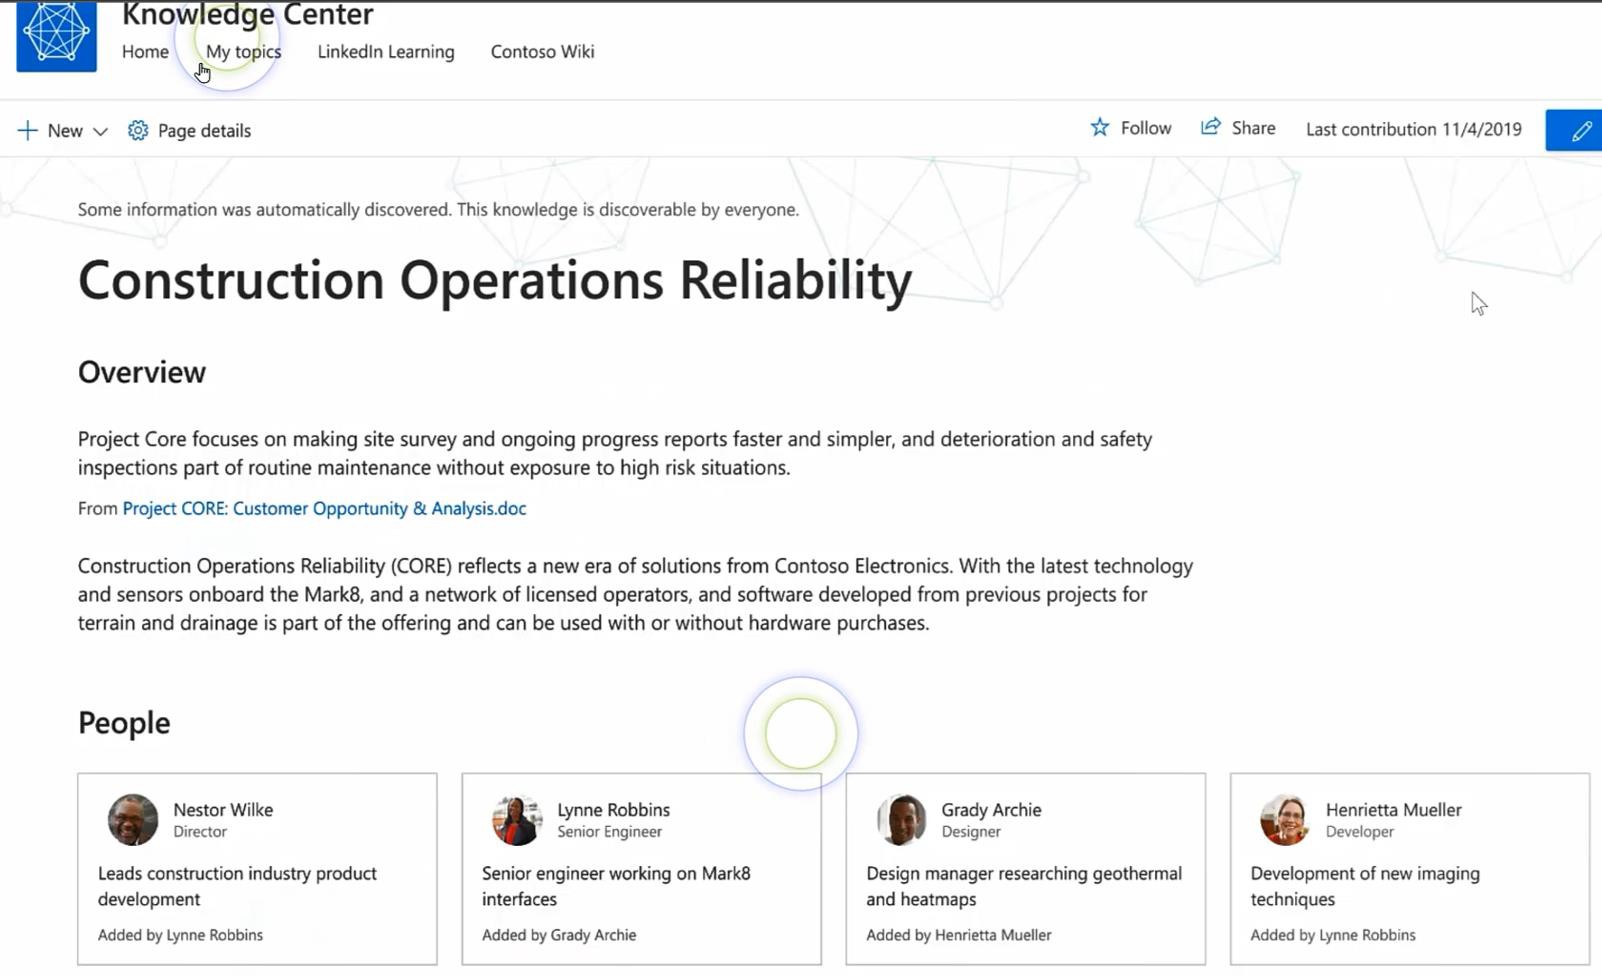Click 'Added by Henrietta Mueller' text
The height and width of the screenshot is (977, 1602).
[959, 935]
